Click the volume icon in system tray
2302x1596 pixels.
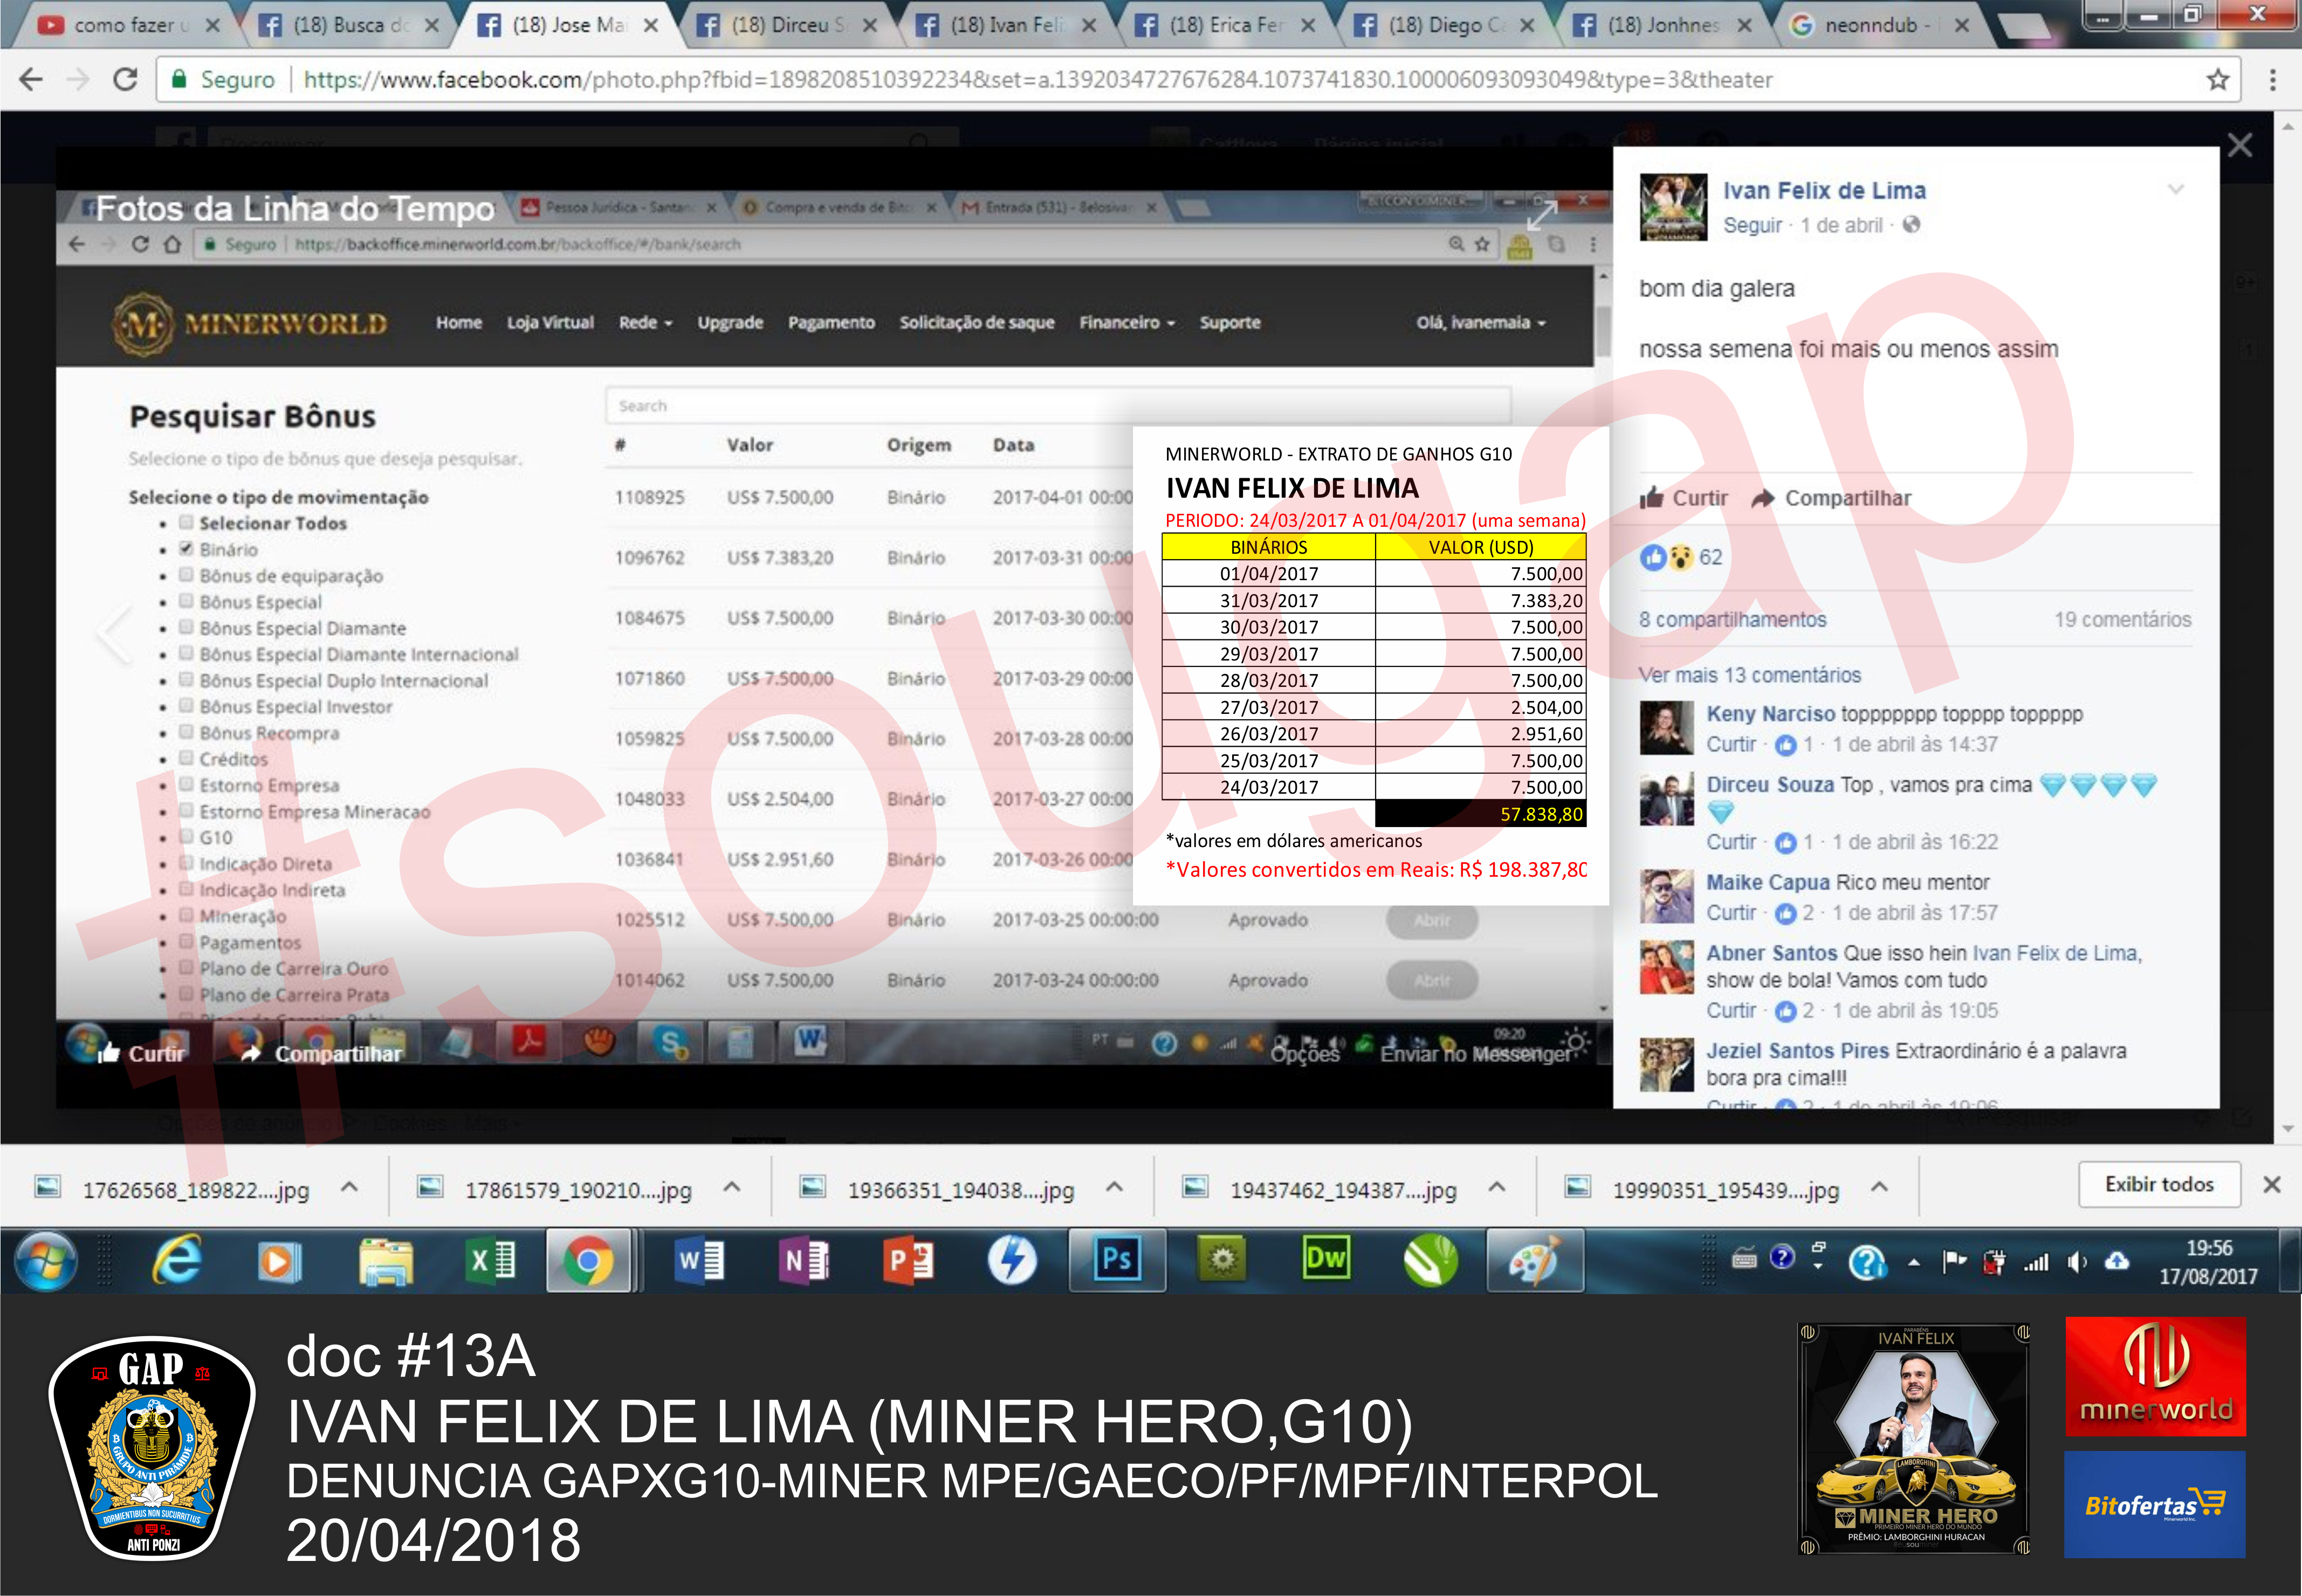(x=2076, y=1262)
